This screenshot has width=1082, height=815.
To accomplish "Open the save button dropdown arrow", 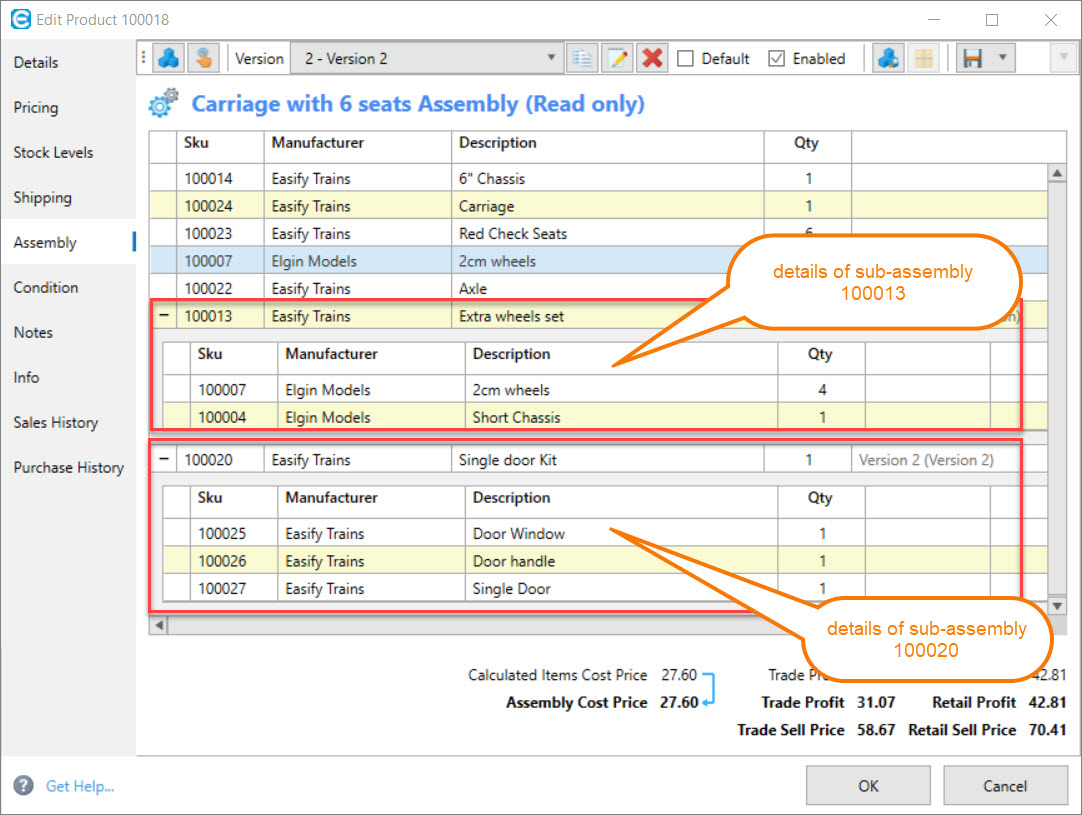I will (x=1003, y=58).
